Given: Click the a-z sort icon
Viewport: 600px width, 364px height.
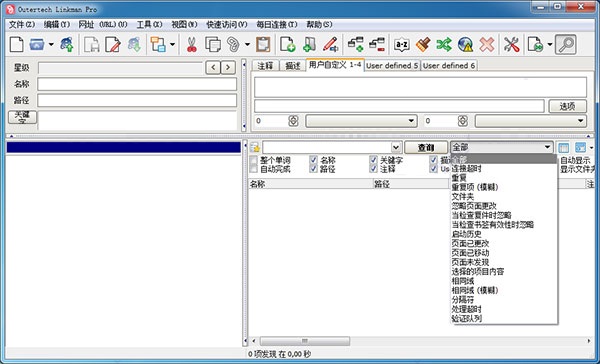Looking at the screenshot, I should (x=402, y=45).
